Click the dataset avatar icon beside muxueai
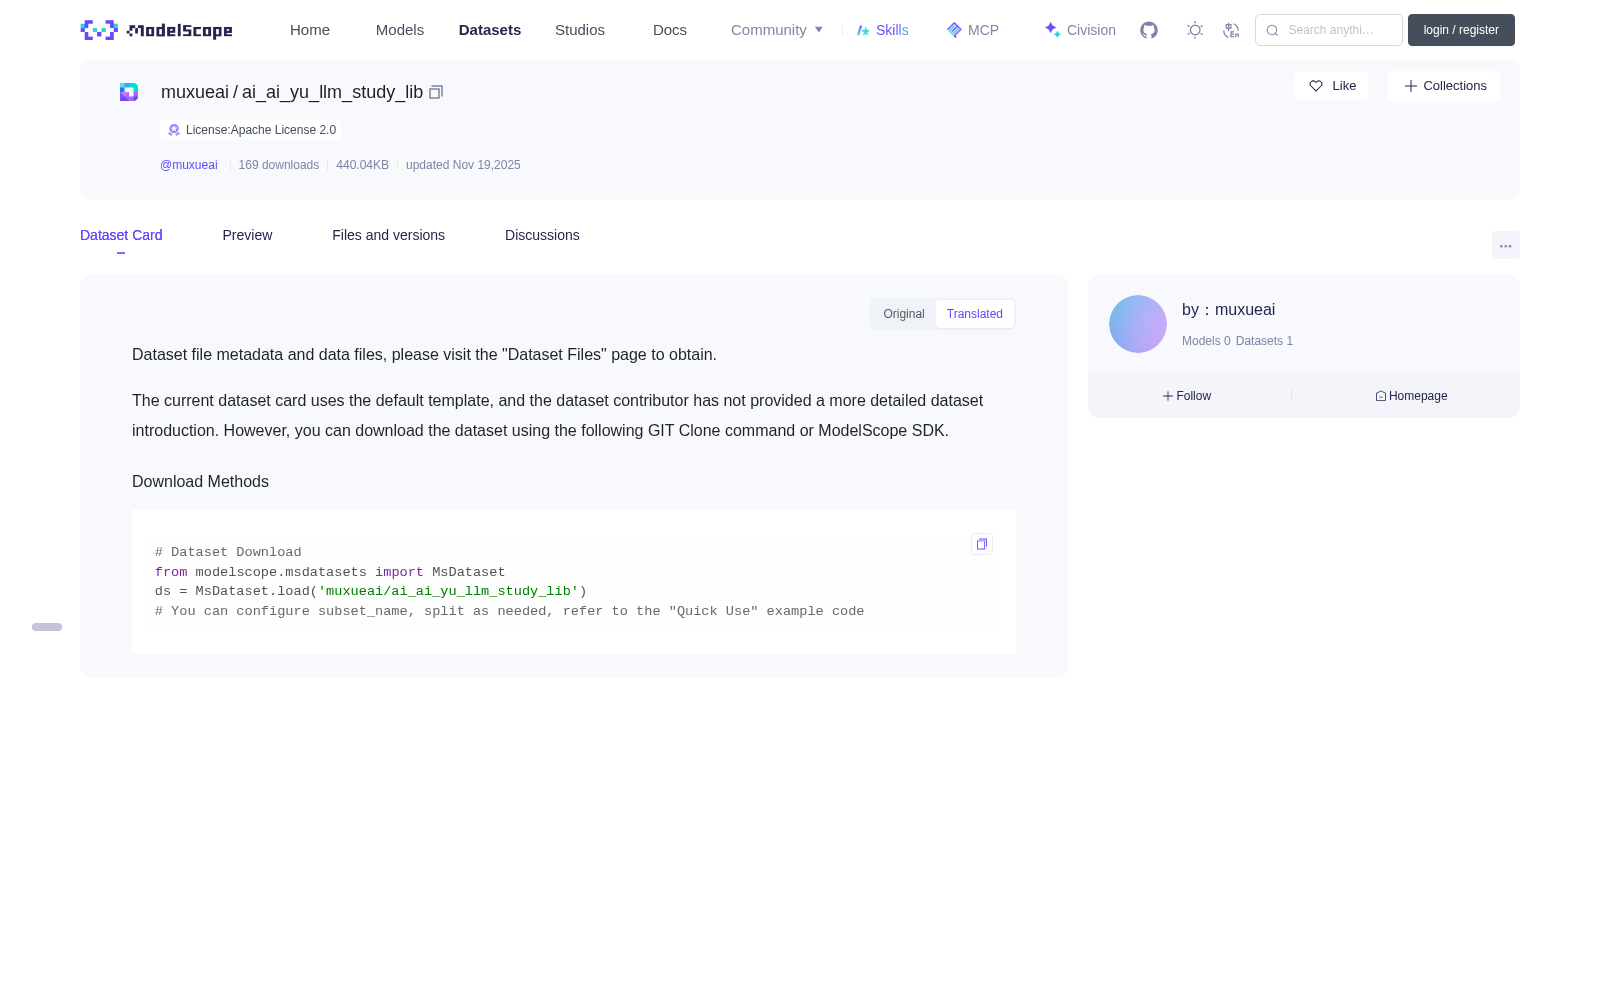The height and width of the screenshot is (1000, 1600). tap(129, 92)
